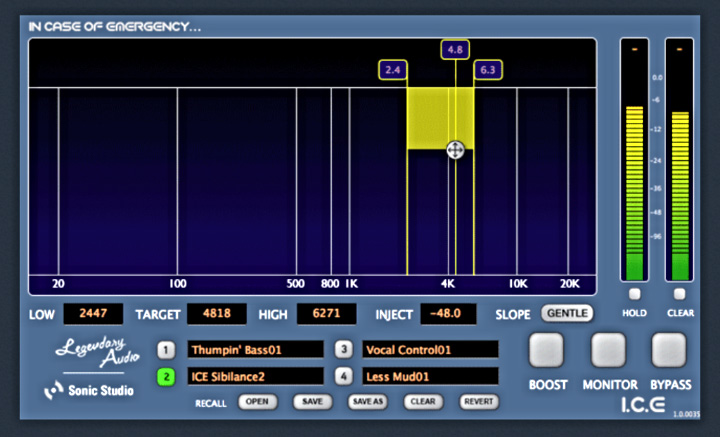Click the Less Mud01 preset name field

tap(430, 376)
